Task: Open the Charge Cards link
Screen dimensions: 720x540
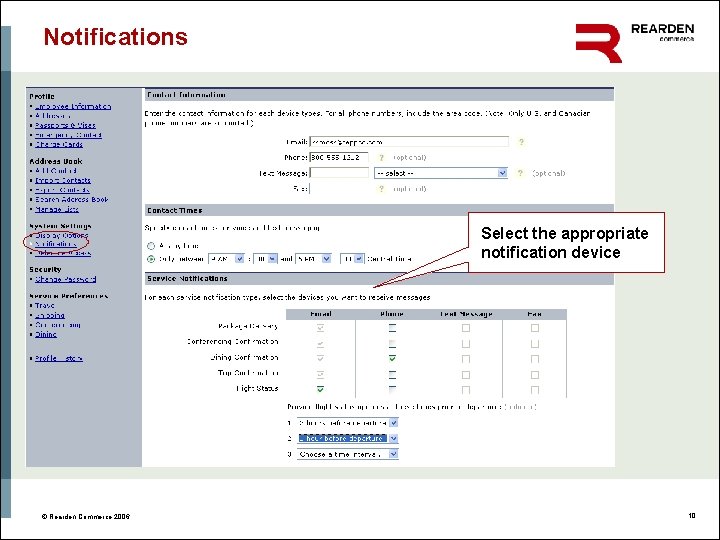Action: pyautogui.click(x=59, y=144)
